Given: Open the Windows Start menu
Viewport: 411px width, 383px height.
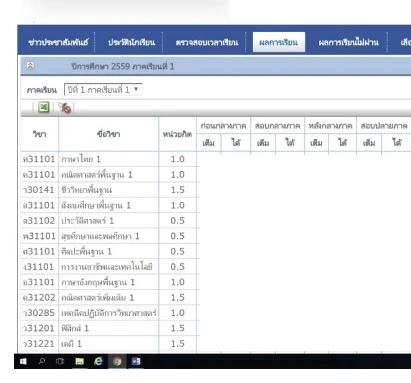Looking at the screenshot, I should click(x=23, y=361).
